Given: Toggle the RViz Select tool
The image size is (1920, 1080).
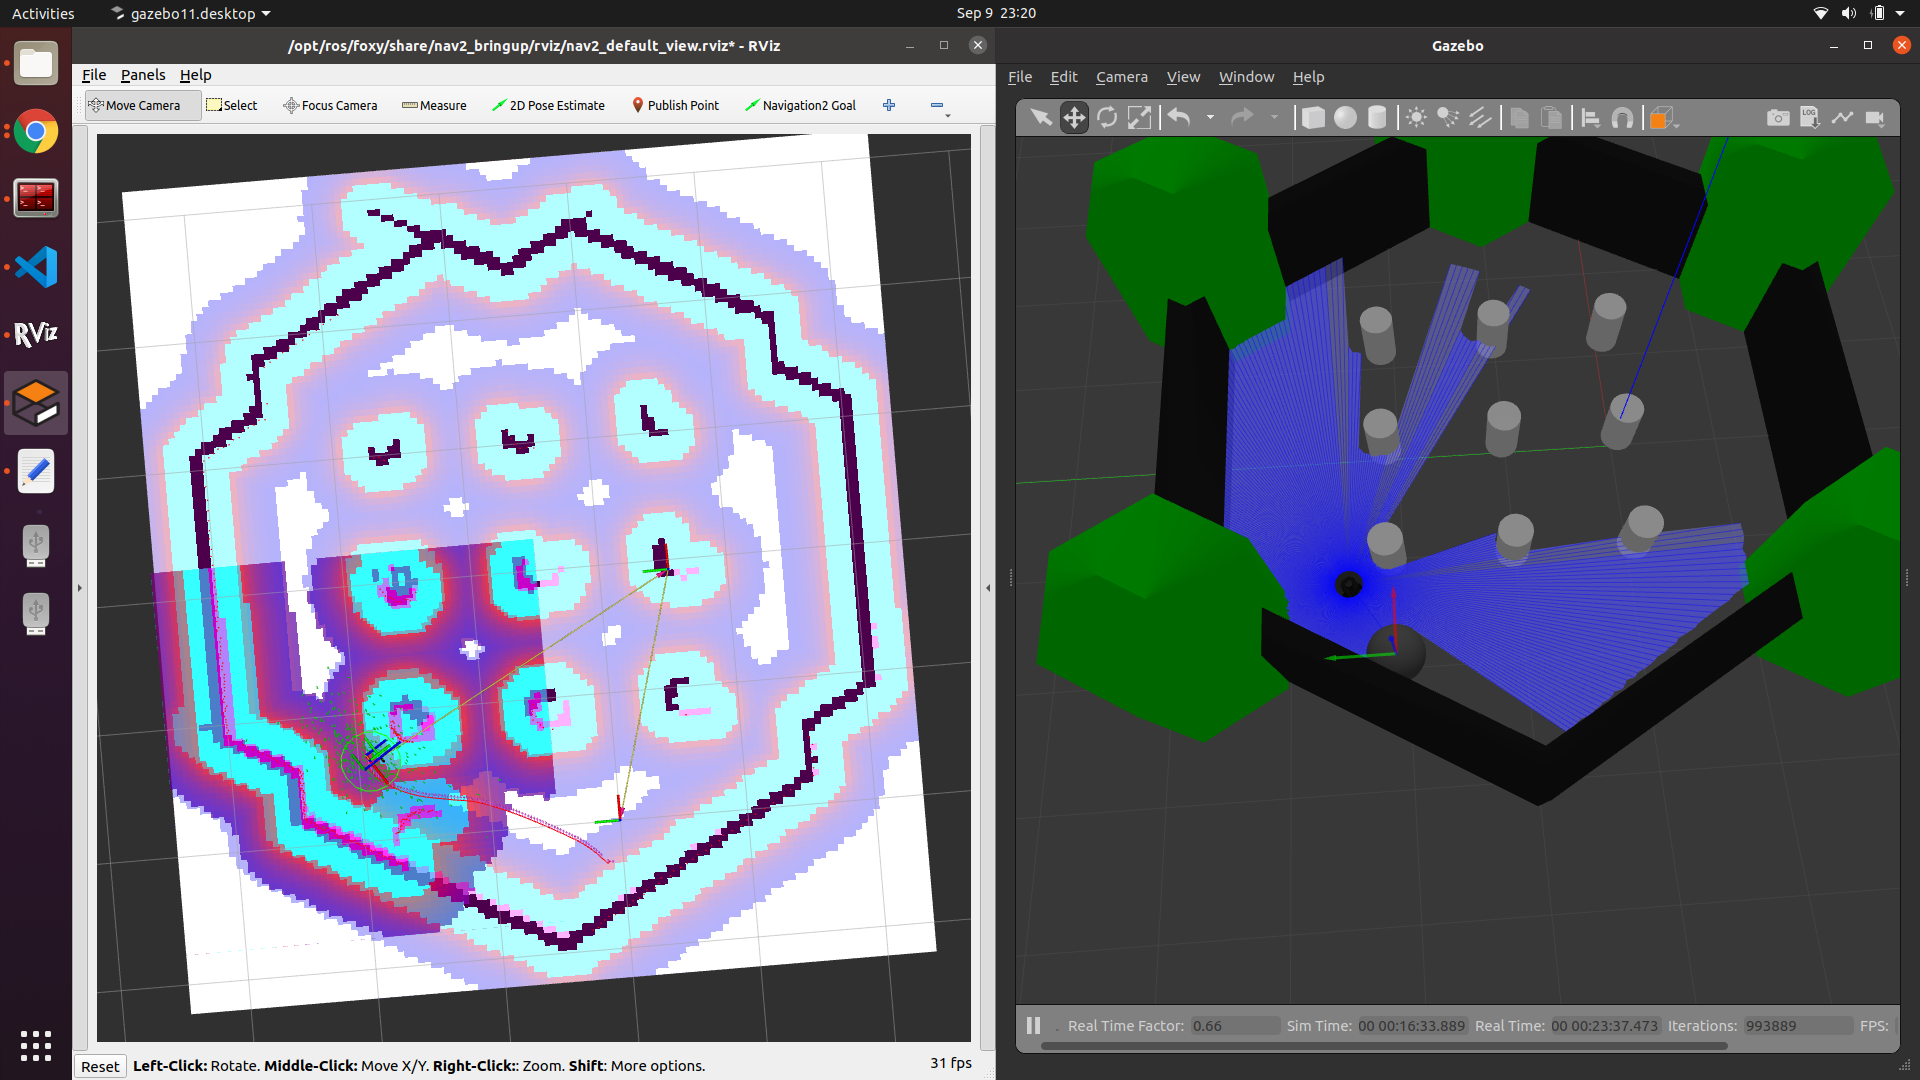Looking at the screenshot, I should tap(232, 105).
